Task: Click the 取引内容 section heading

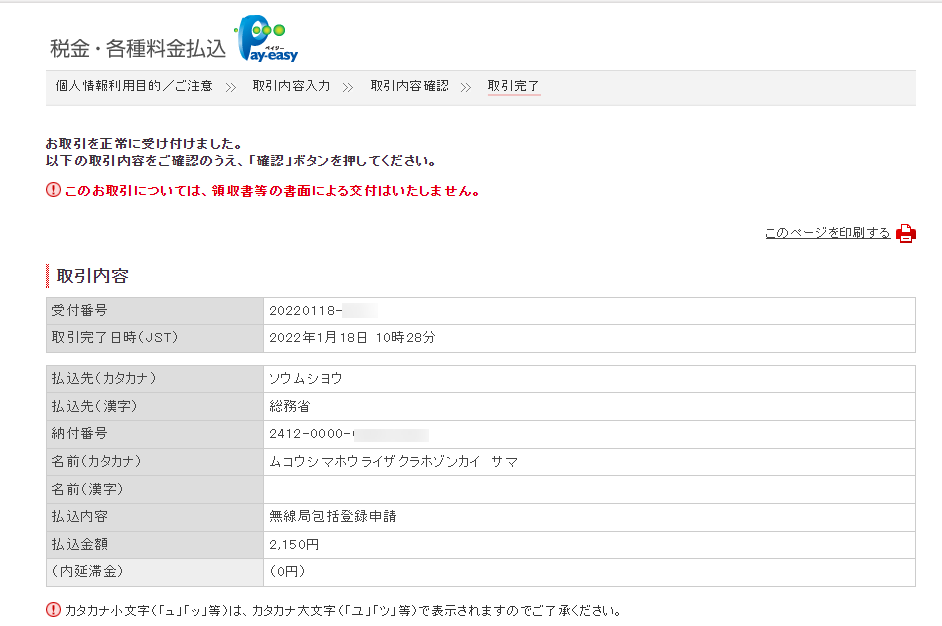Action: [x=93, y=276]
